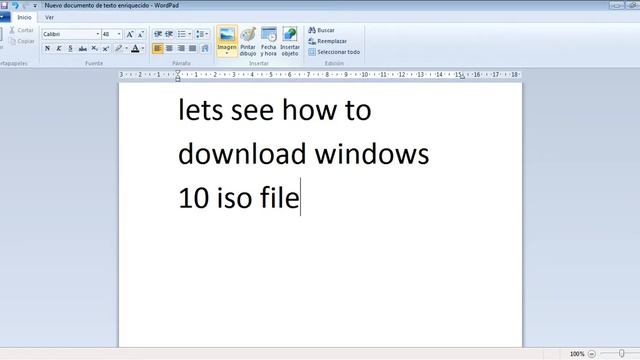
Task: Click the Increase indent icon
Action: [169, 34]
